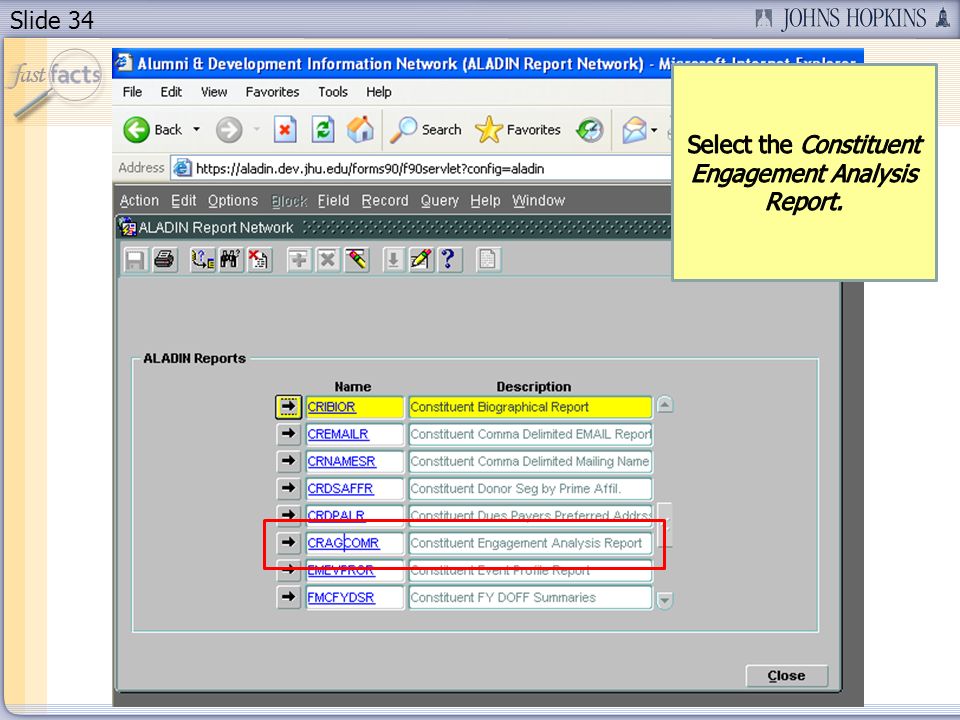Refresh the page with the green arrows icon
Screen dimensions: 960x720
tap(323, 130)
